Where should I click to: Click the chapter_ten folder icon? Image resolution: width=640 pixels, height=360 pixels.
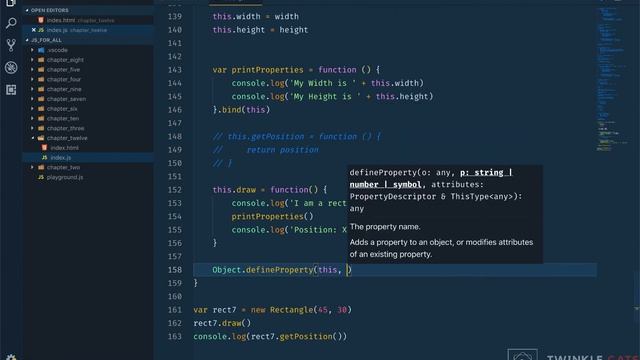coord(41,118)
